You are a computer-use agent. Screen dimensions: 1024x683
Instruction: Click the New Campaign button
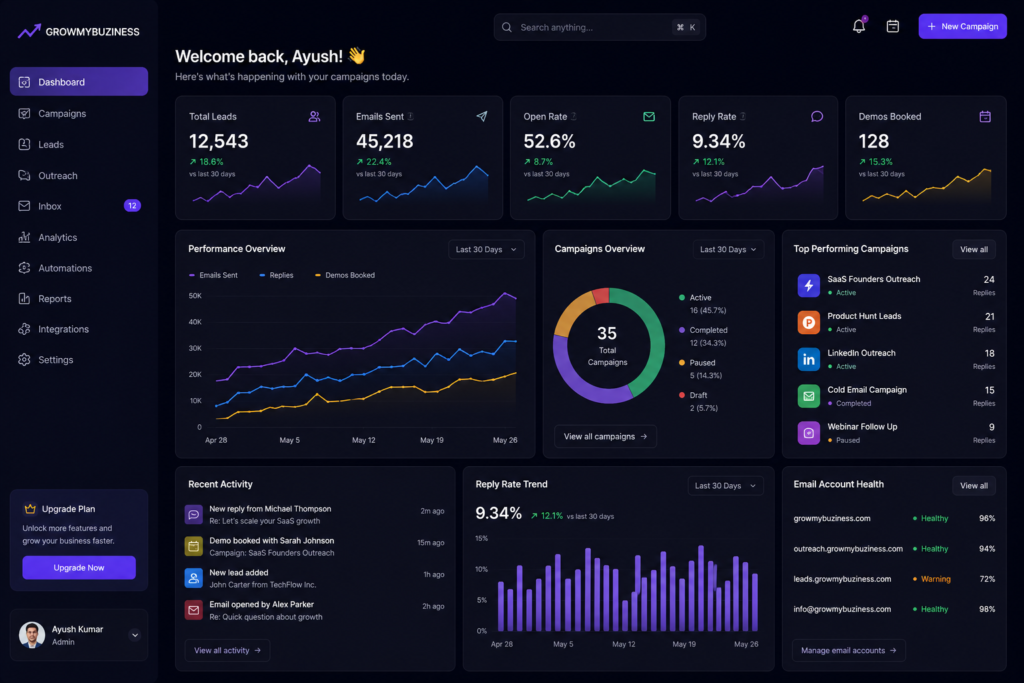point(962,26)
